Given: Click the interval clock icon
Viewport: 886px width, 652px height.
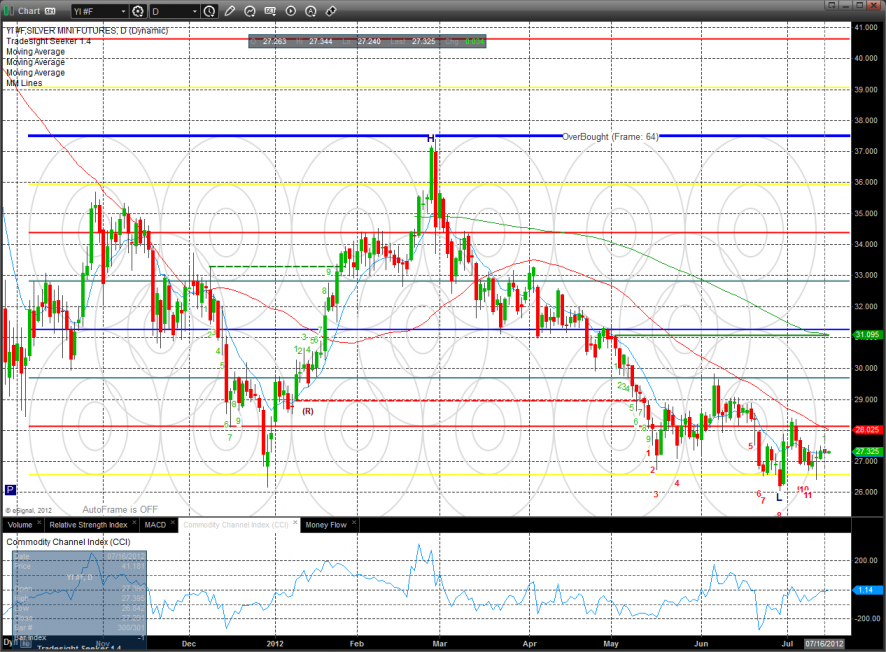Looking at the screenshot, I should [x=208, y=11].
